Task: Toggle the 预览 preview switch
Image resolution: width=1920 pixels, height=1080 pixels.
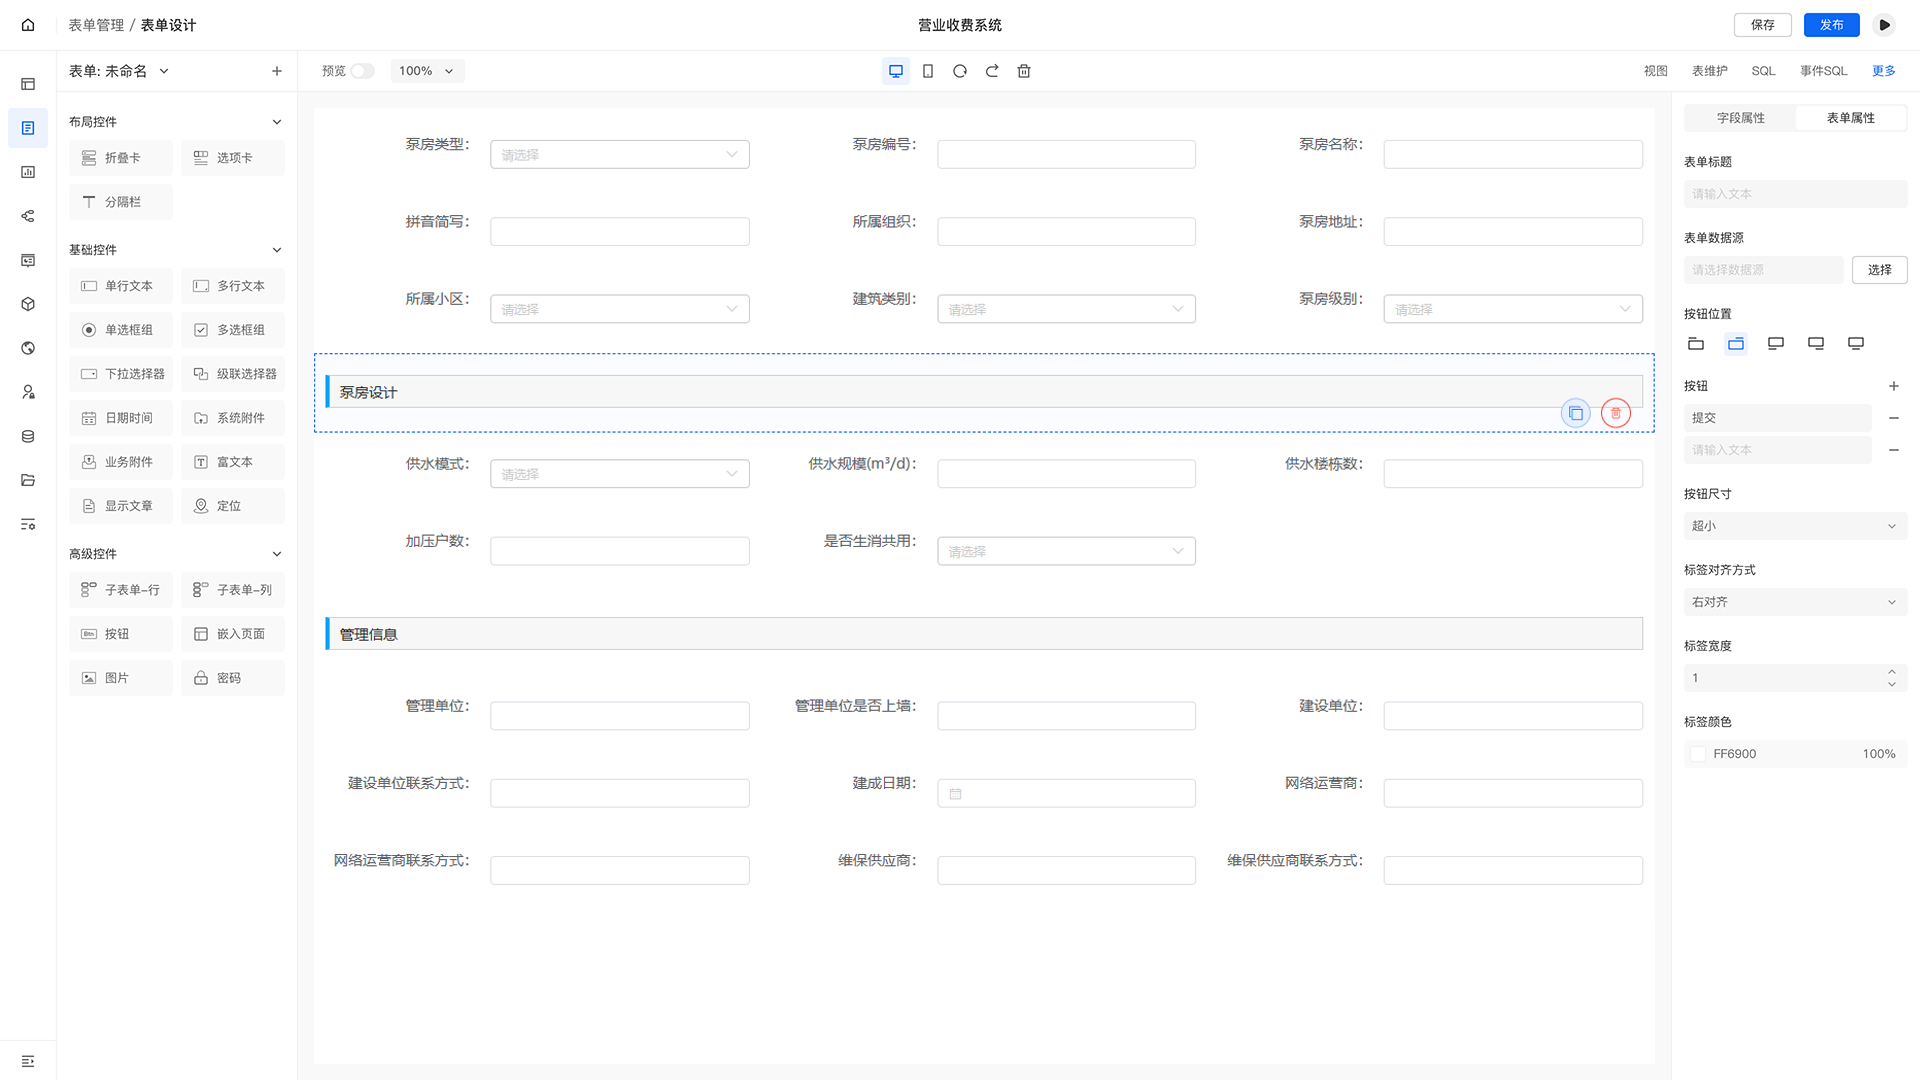Action: (362, 71)
